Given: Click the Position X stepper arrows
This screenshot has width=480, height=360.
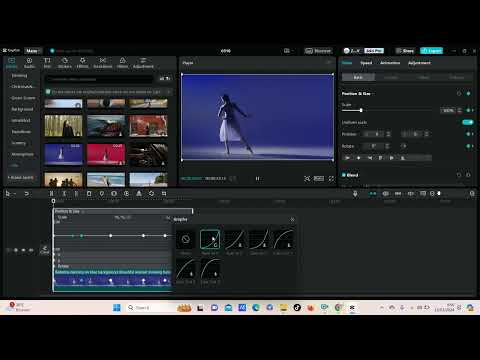Looking at the screenshot, I should click(x=388, y=134).
